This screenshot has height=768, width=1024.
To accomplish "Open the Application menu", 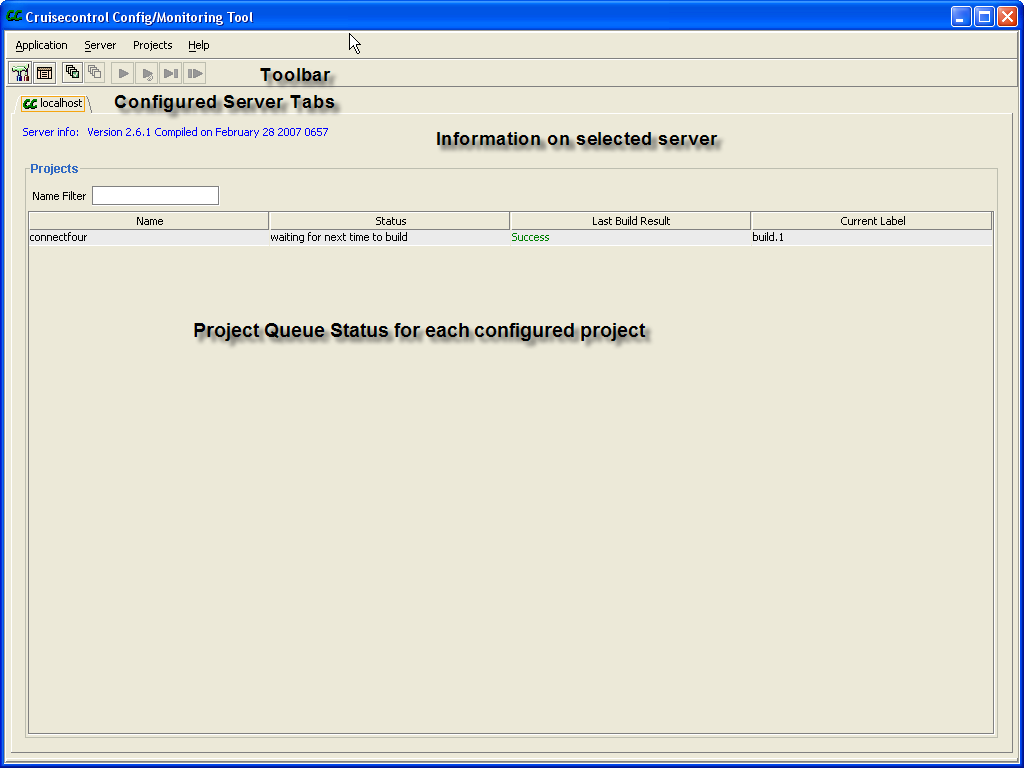I will pos(42,45).
